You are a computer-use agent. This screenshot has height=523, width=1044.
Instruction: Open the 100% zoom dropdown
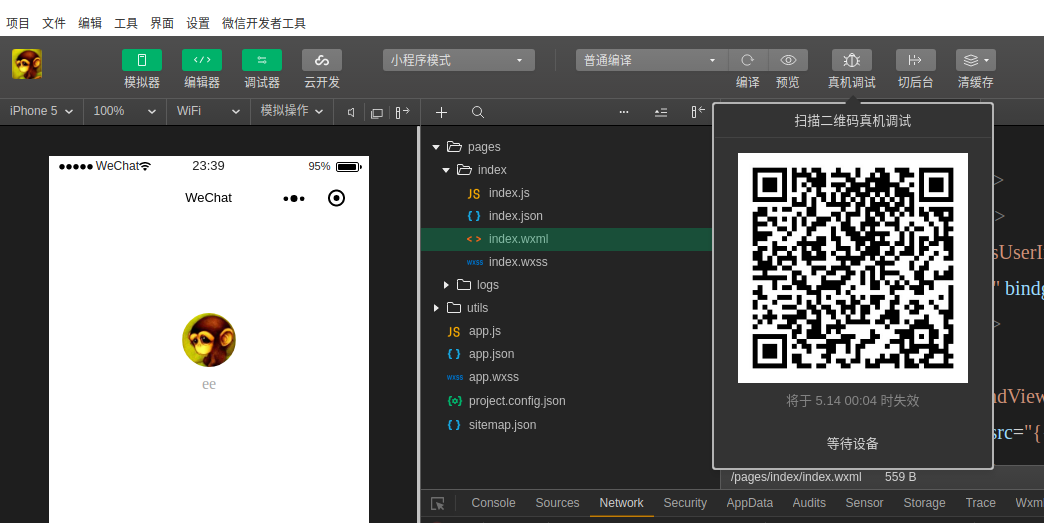[125, 111]
